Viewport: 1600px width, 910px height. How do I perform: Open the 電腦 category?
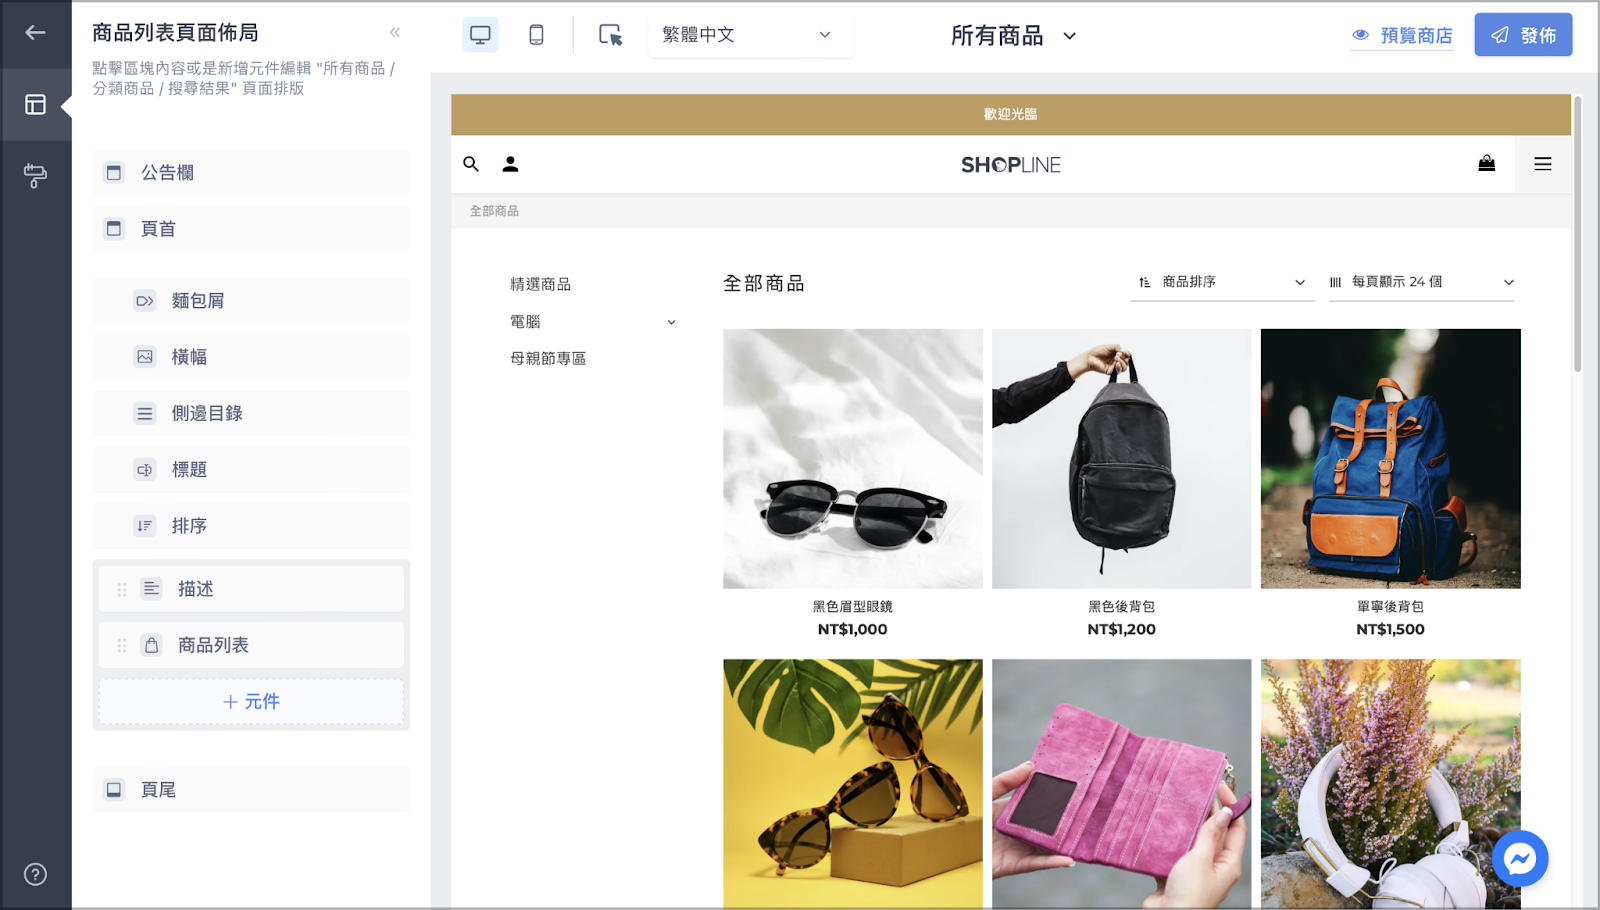(x=525, y=321)
